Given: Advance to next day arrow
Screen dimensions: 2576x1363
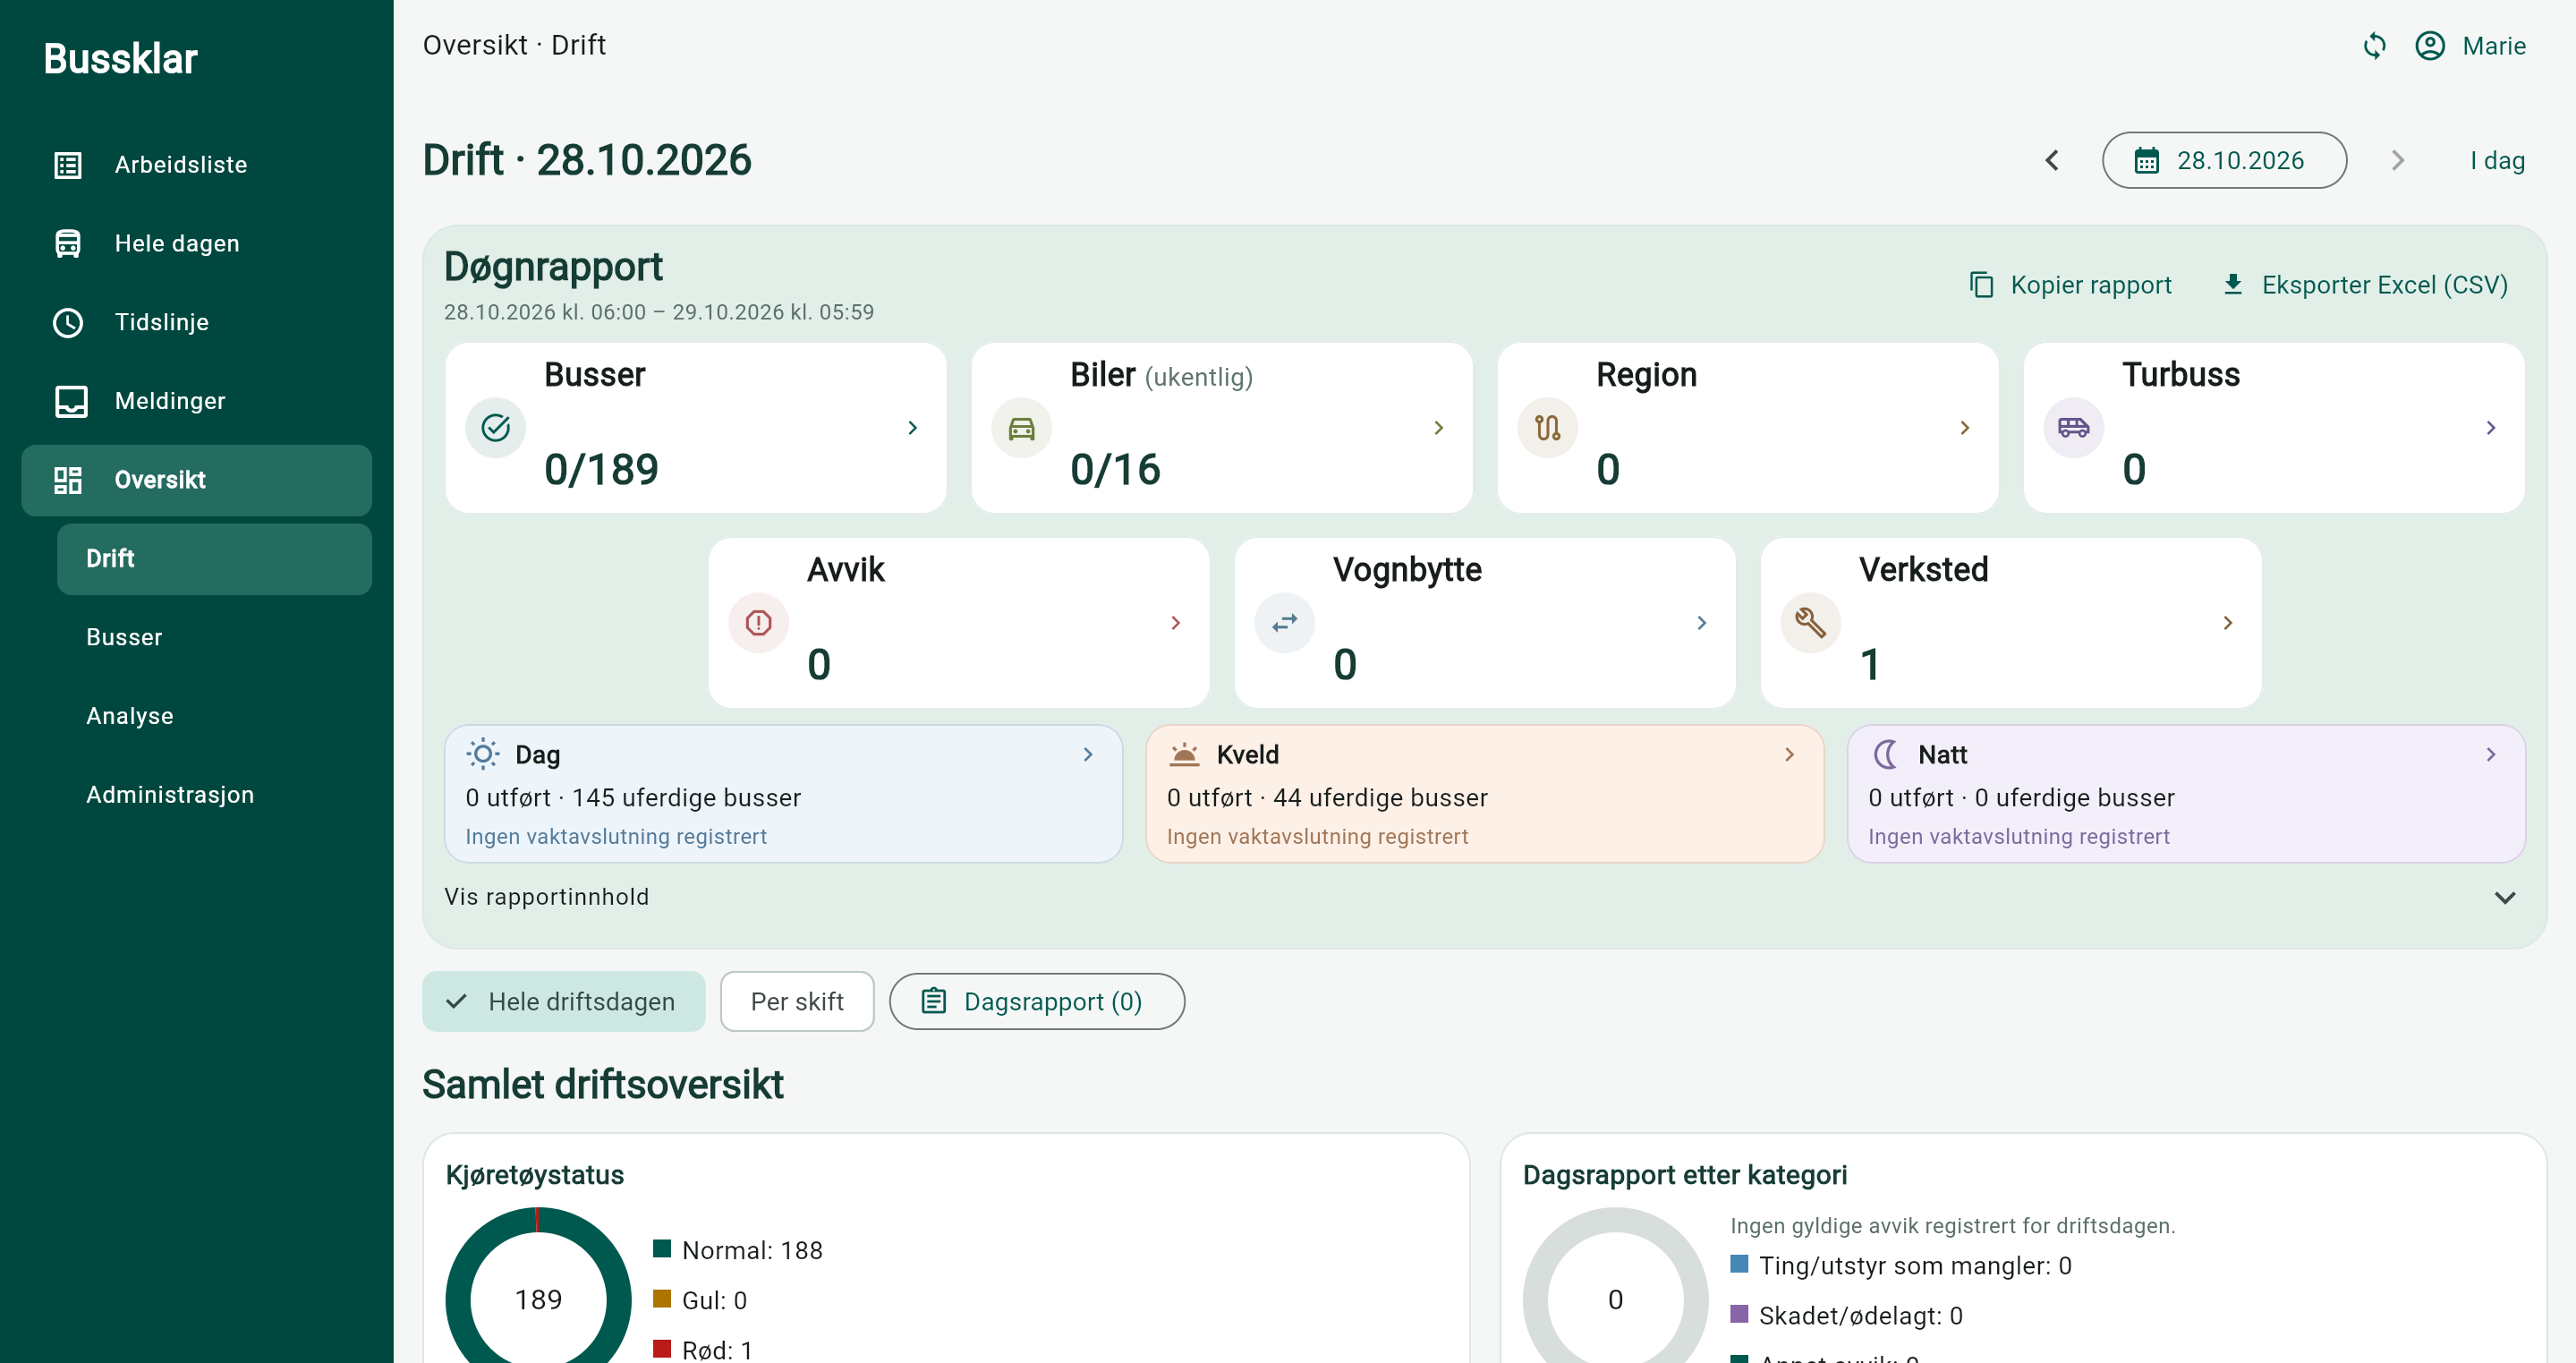Looking at the screenshot, I should [2397, 160].
